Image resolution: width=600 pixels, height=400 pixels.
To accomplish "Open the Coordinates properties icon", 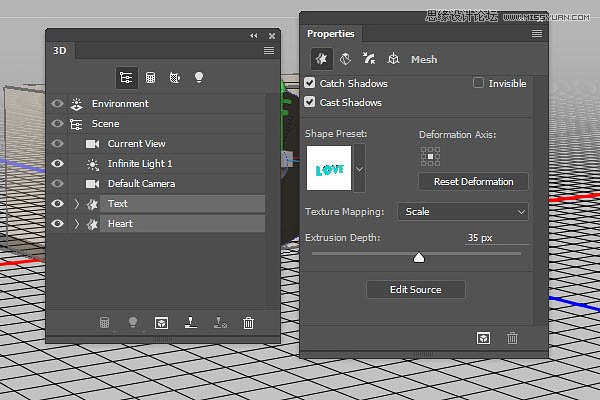I will click(393, 59).
